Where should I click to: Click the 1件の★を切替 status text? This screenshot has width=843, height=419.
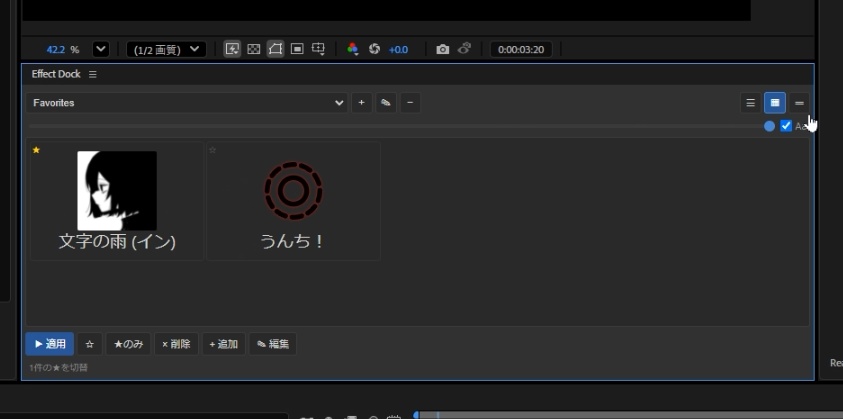[x=59, y=368]
